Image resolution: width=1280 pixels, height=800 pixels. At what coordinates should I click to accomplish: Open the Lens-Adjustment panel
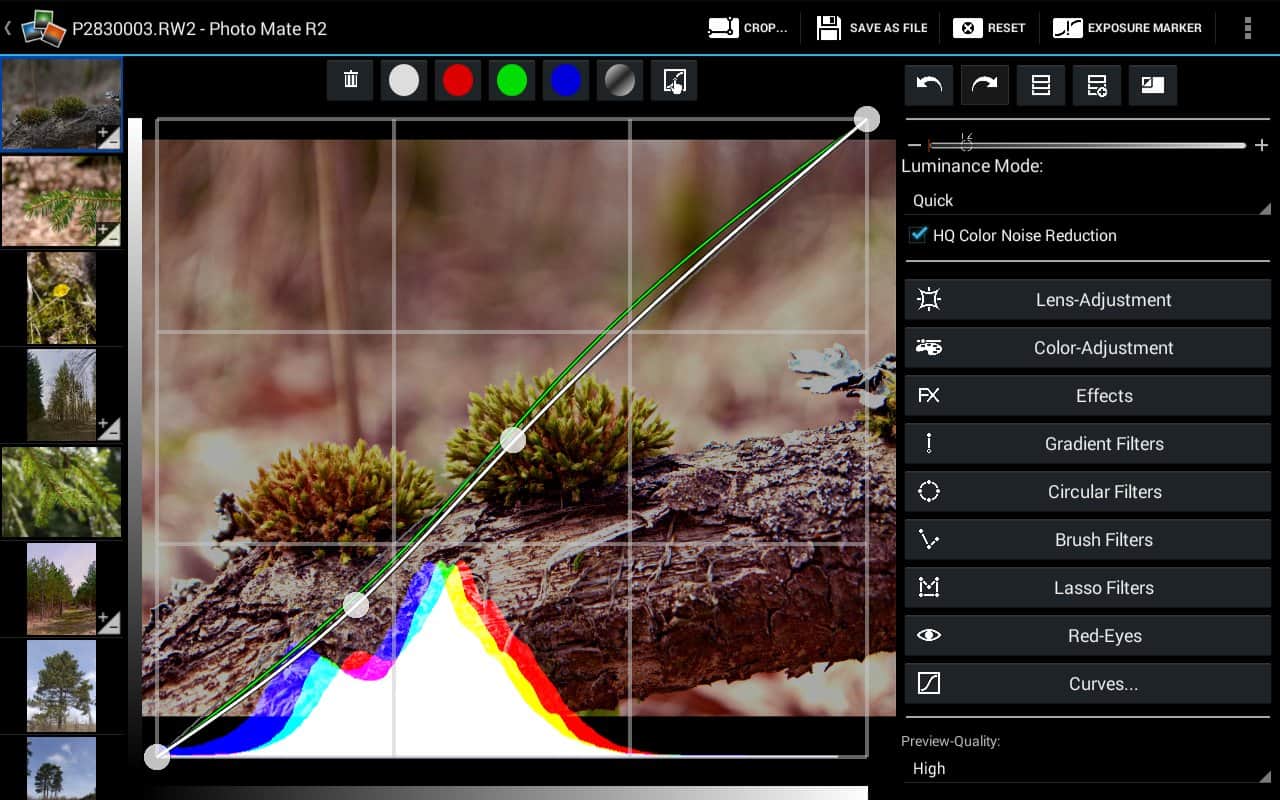[x=1087, y=300]
